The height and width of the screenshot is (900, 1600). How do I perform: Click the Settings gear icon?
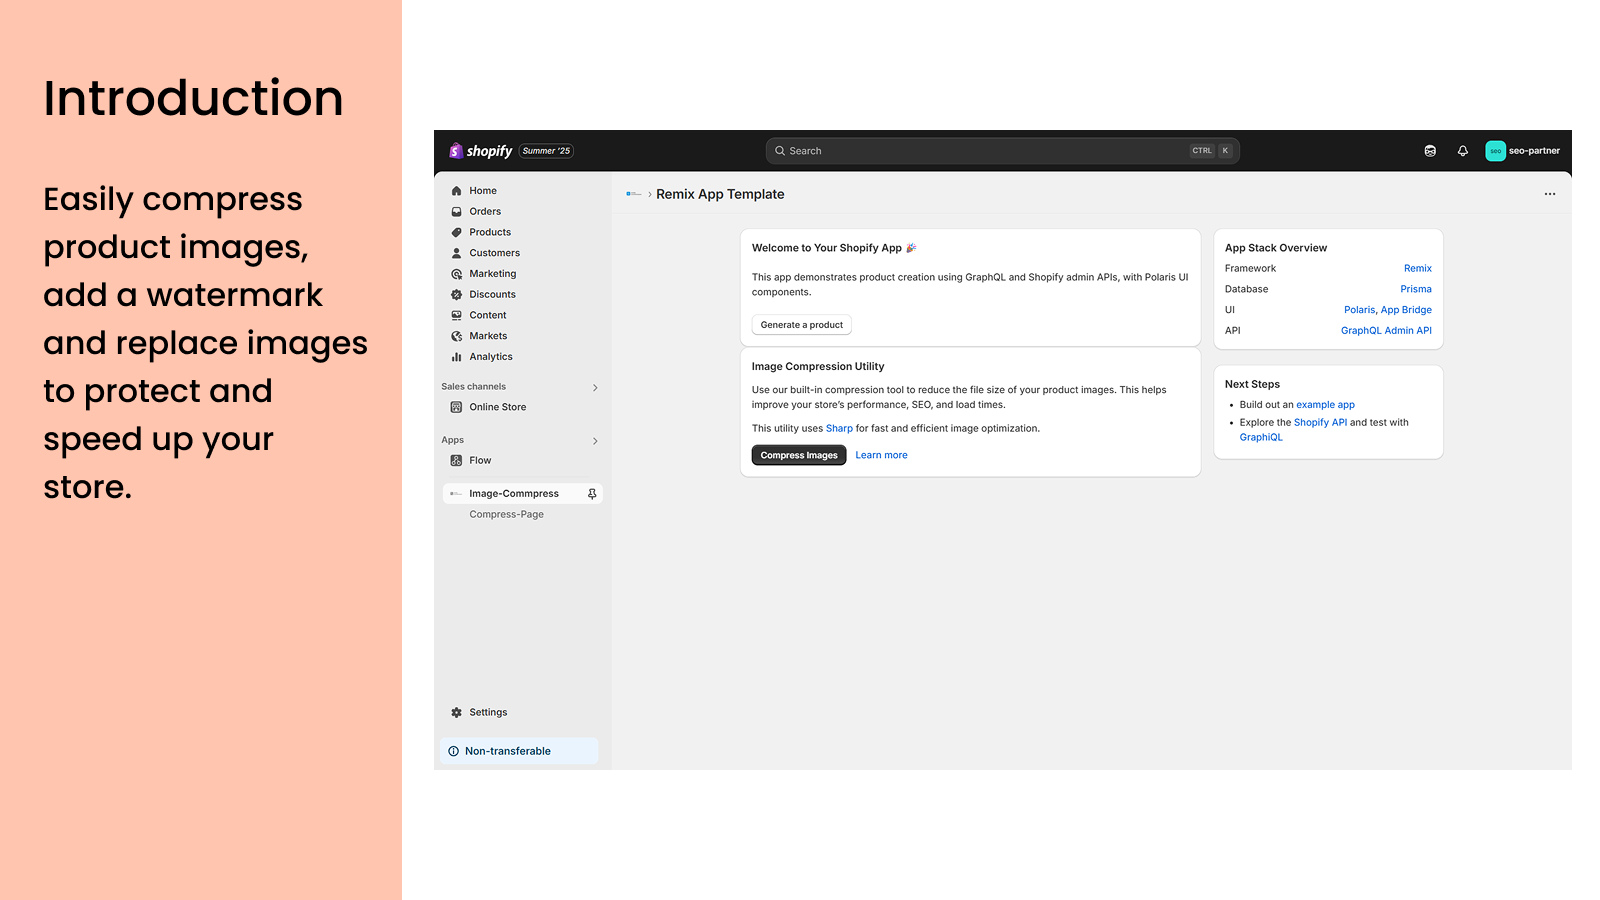(456, 713)
